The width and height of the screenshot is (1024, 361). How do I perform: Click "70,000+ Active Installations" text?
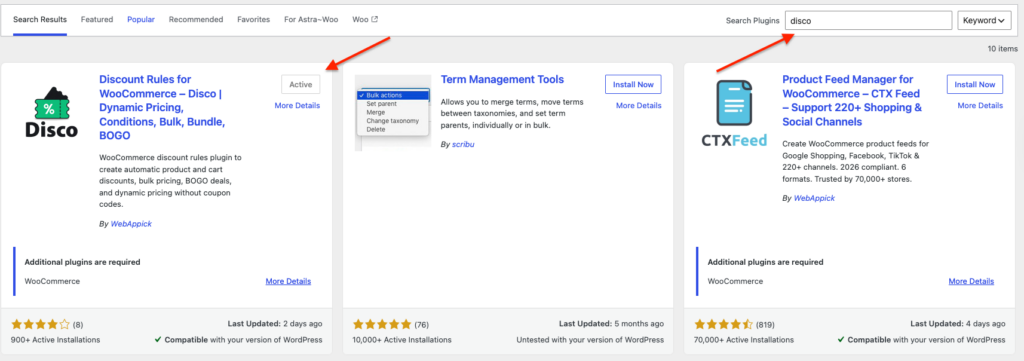[744, 339]
